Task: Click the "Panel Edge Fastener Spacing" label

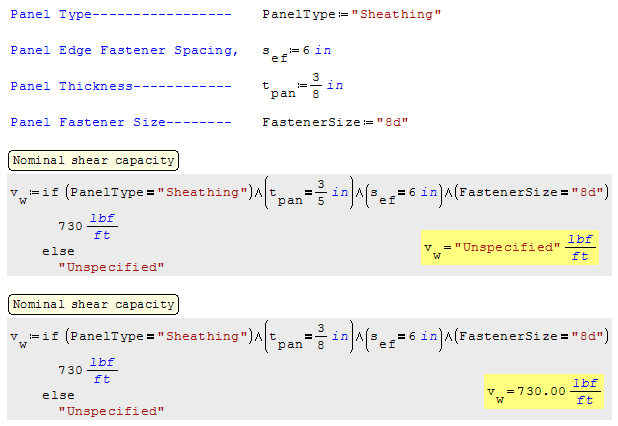Action: pyautogui.click(x=124, y=50)
